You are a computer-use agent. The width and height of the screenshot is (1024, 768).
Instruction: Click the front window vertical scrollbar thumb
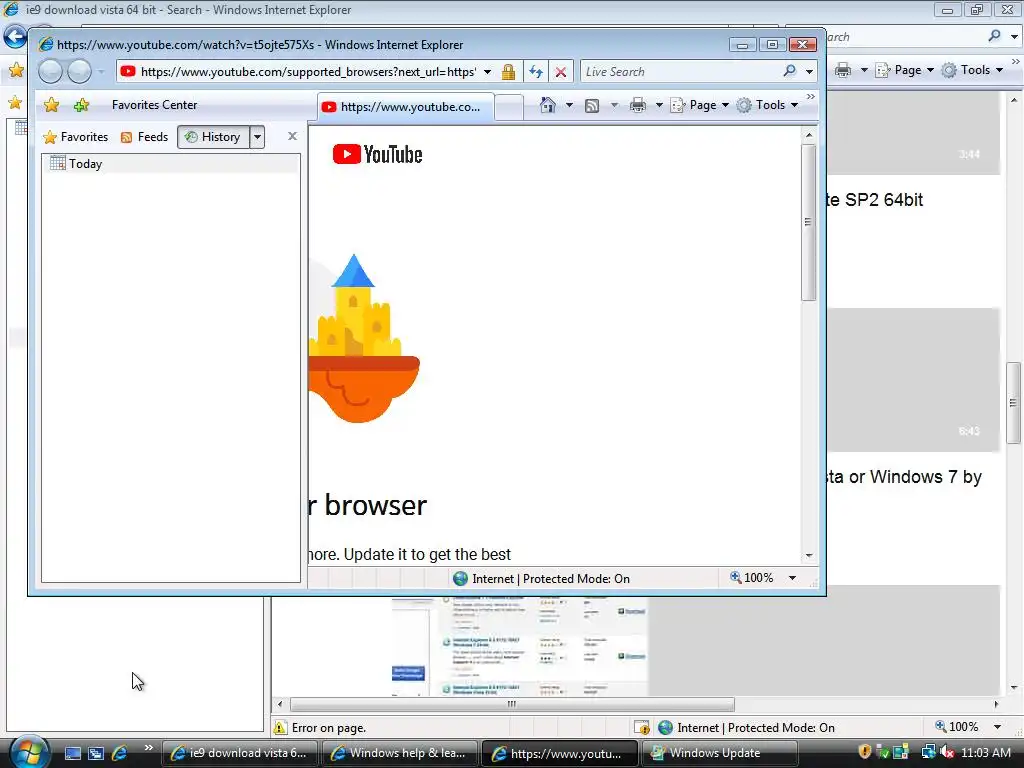pos(808,222)
